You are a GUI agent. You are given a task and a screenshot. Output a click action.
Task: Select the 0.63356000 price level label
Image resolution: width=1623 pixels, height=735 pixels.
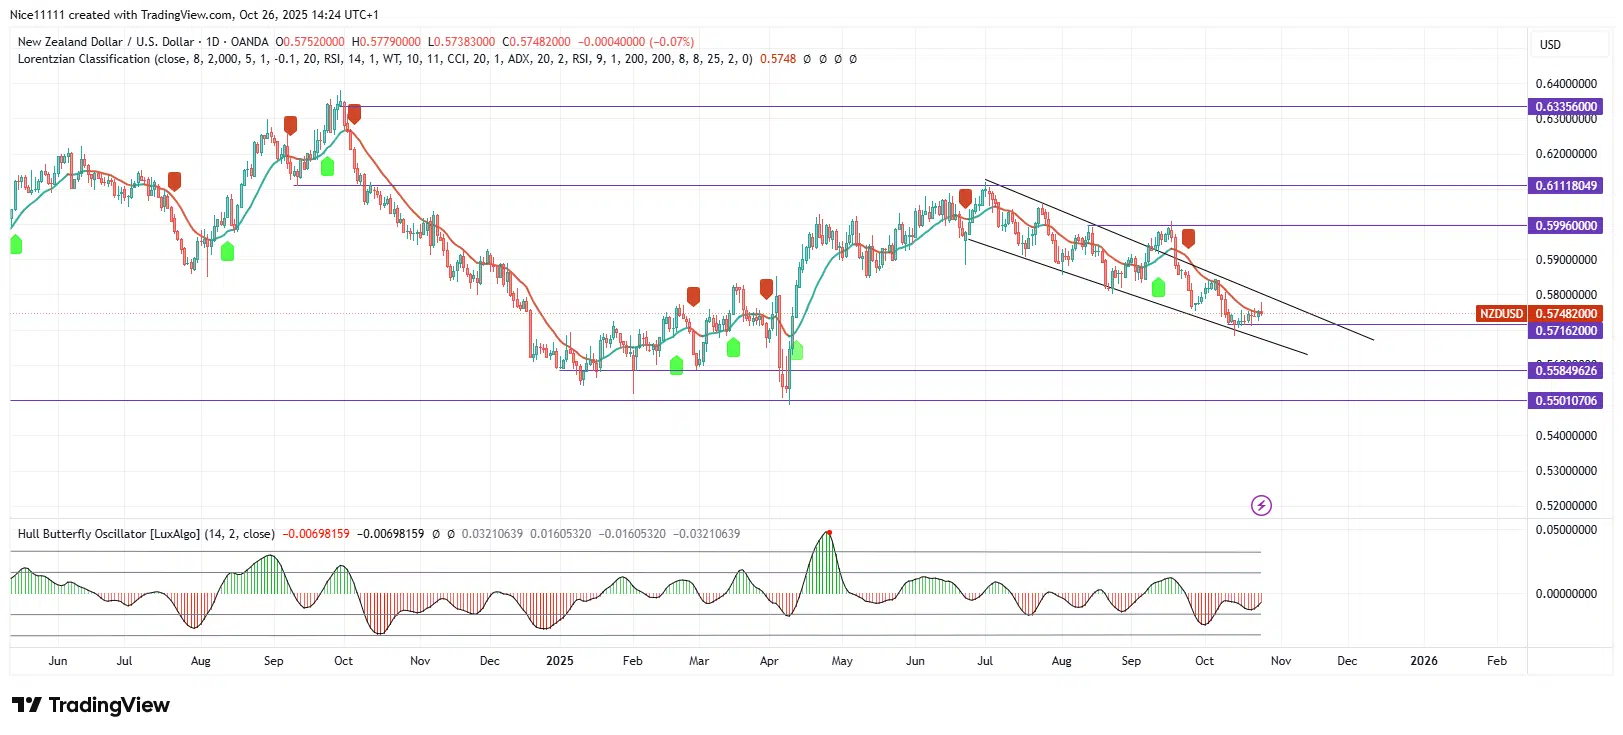coord(1566,107)
